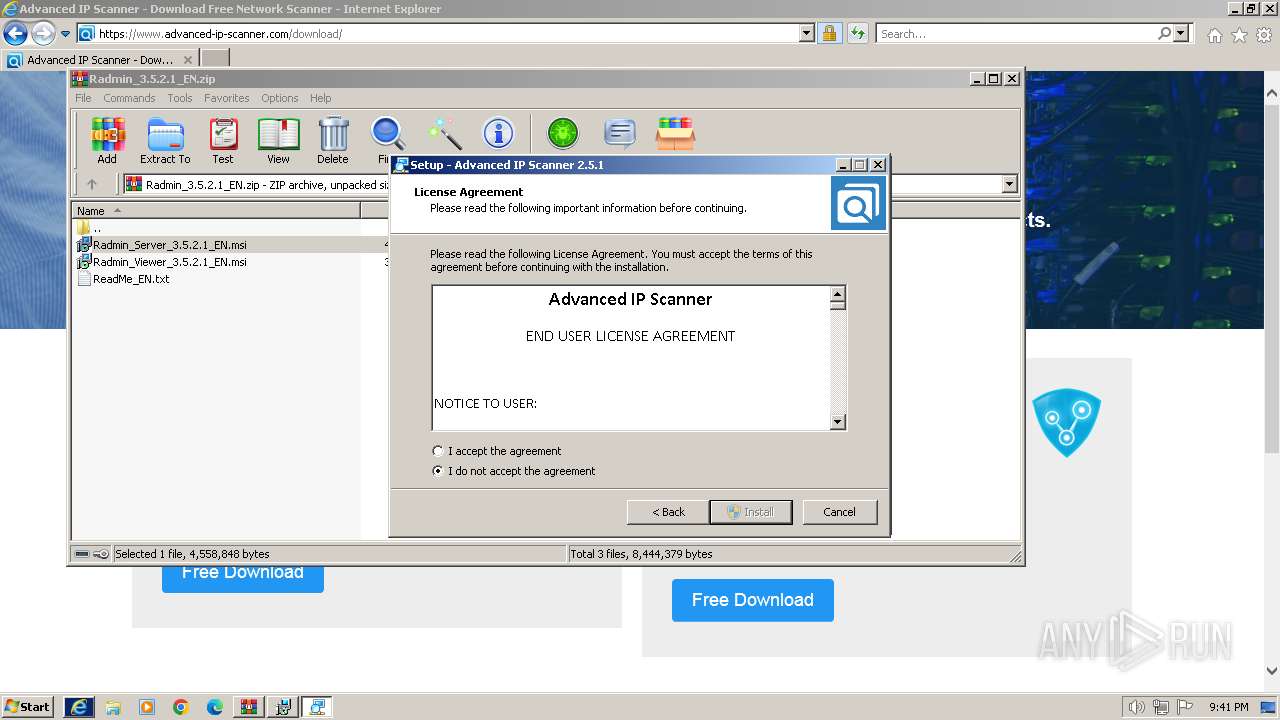Click the Internet Explorer taskbar icon

click(x=78, y=706)
